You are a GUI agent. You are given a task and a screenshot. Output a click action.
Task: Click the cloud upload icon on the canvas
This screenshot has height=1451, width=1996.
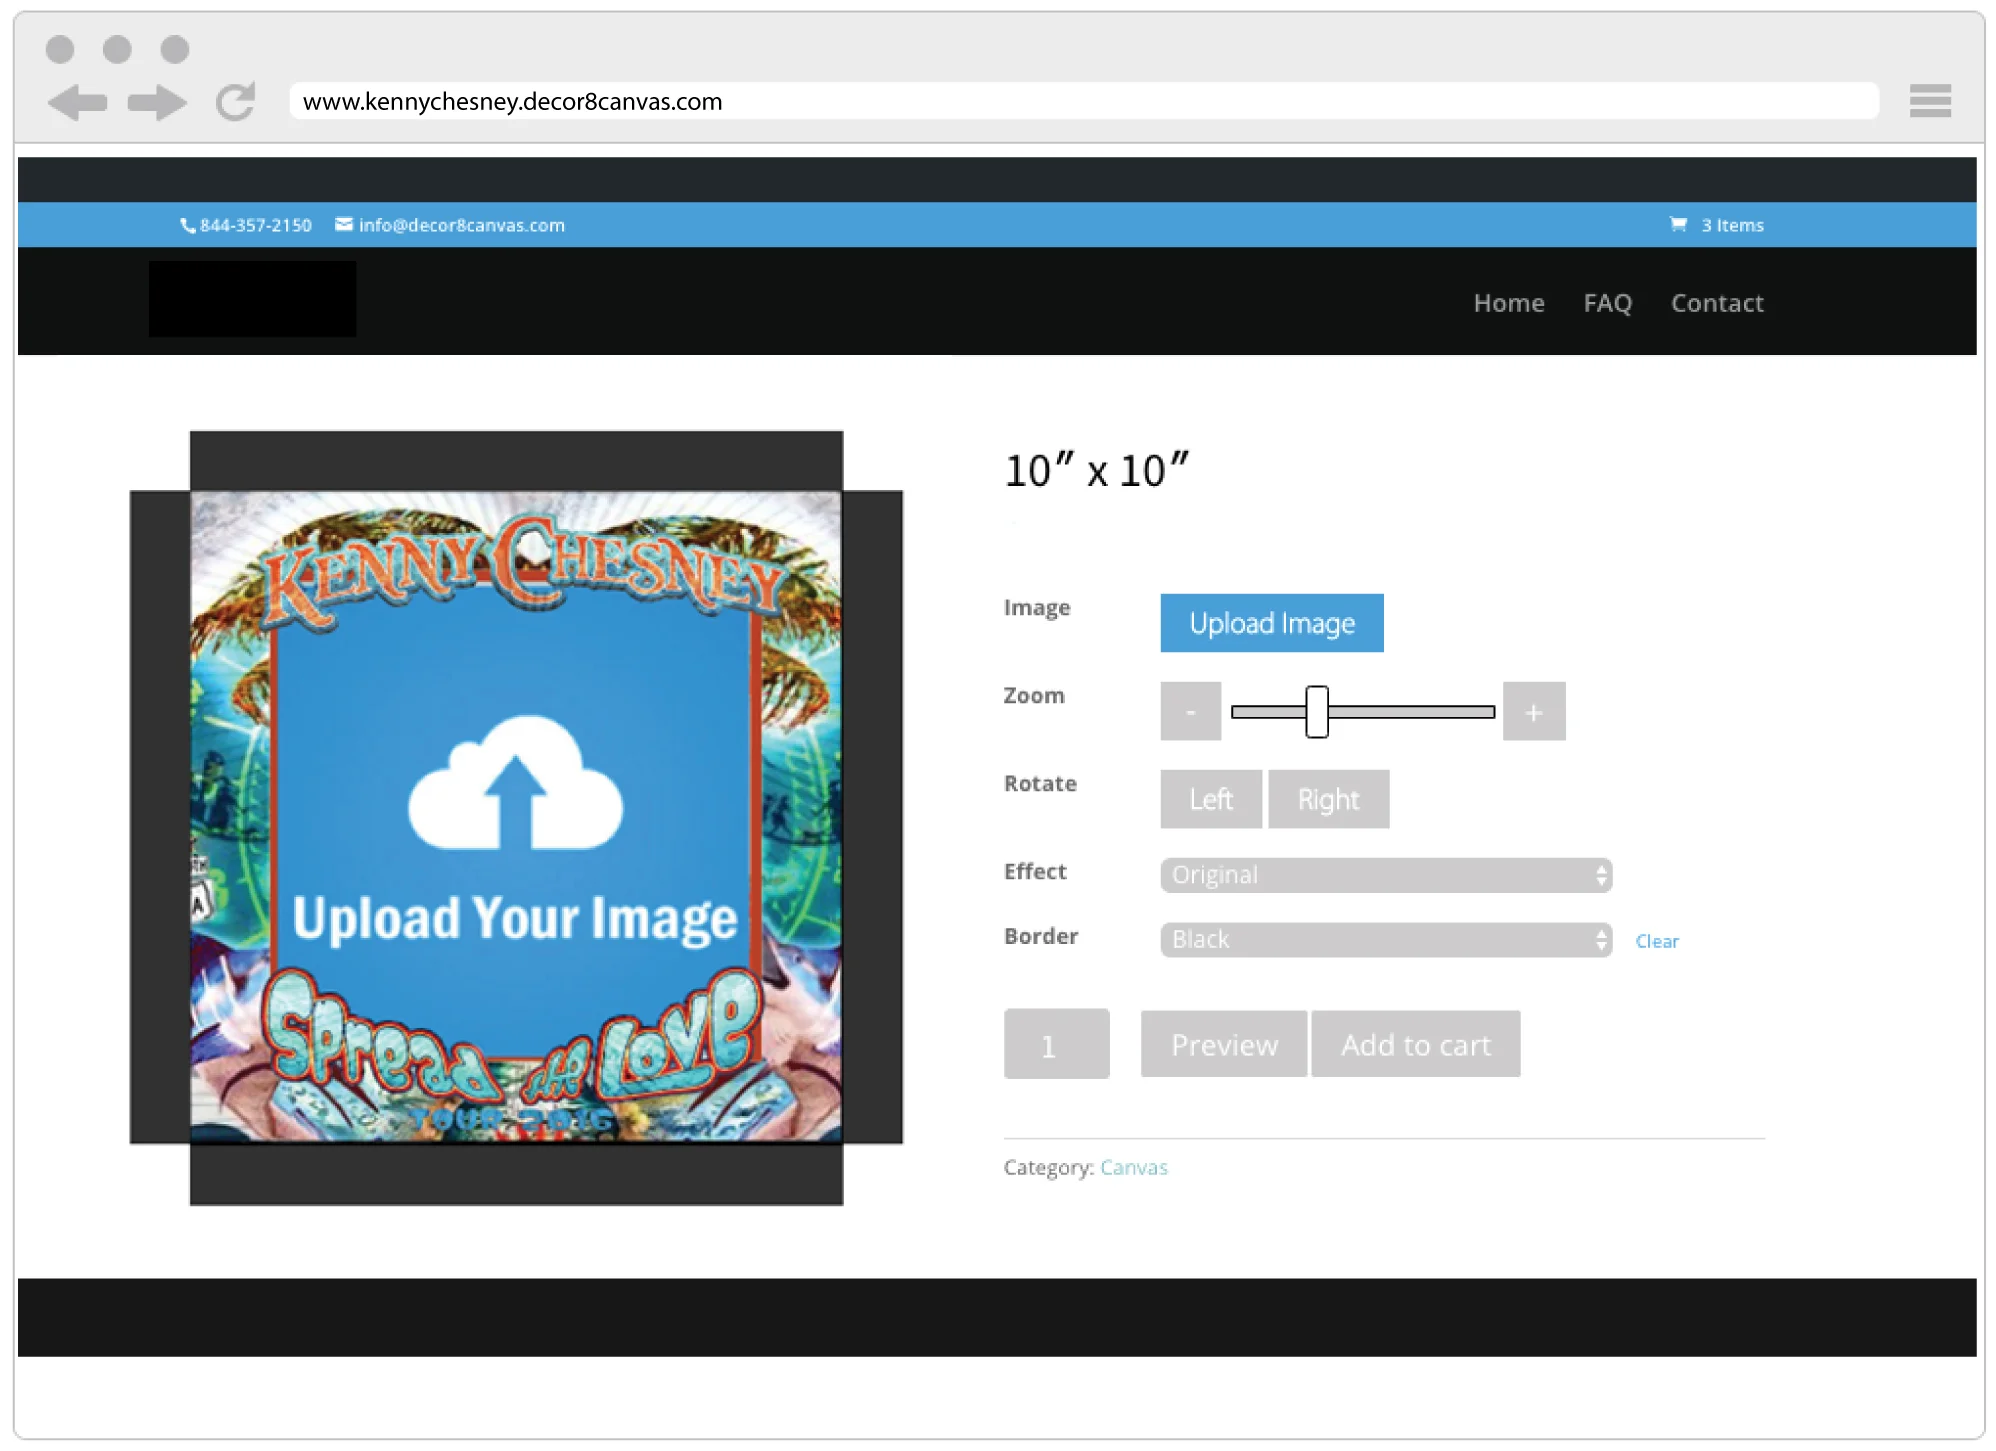515,783
